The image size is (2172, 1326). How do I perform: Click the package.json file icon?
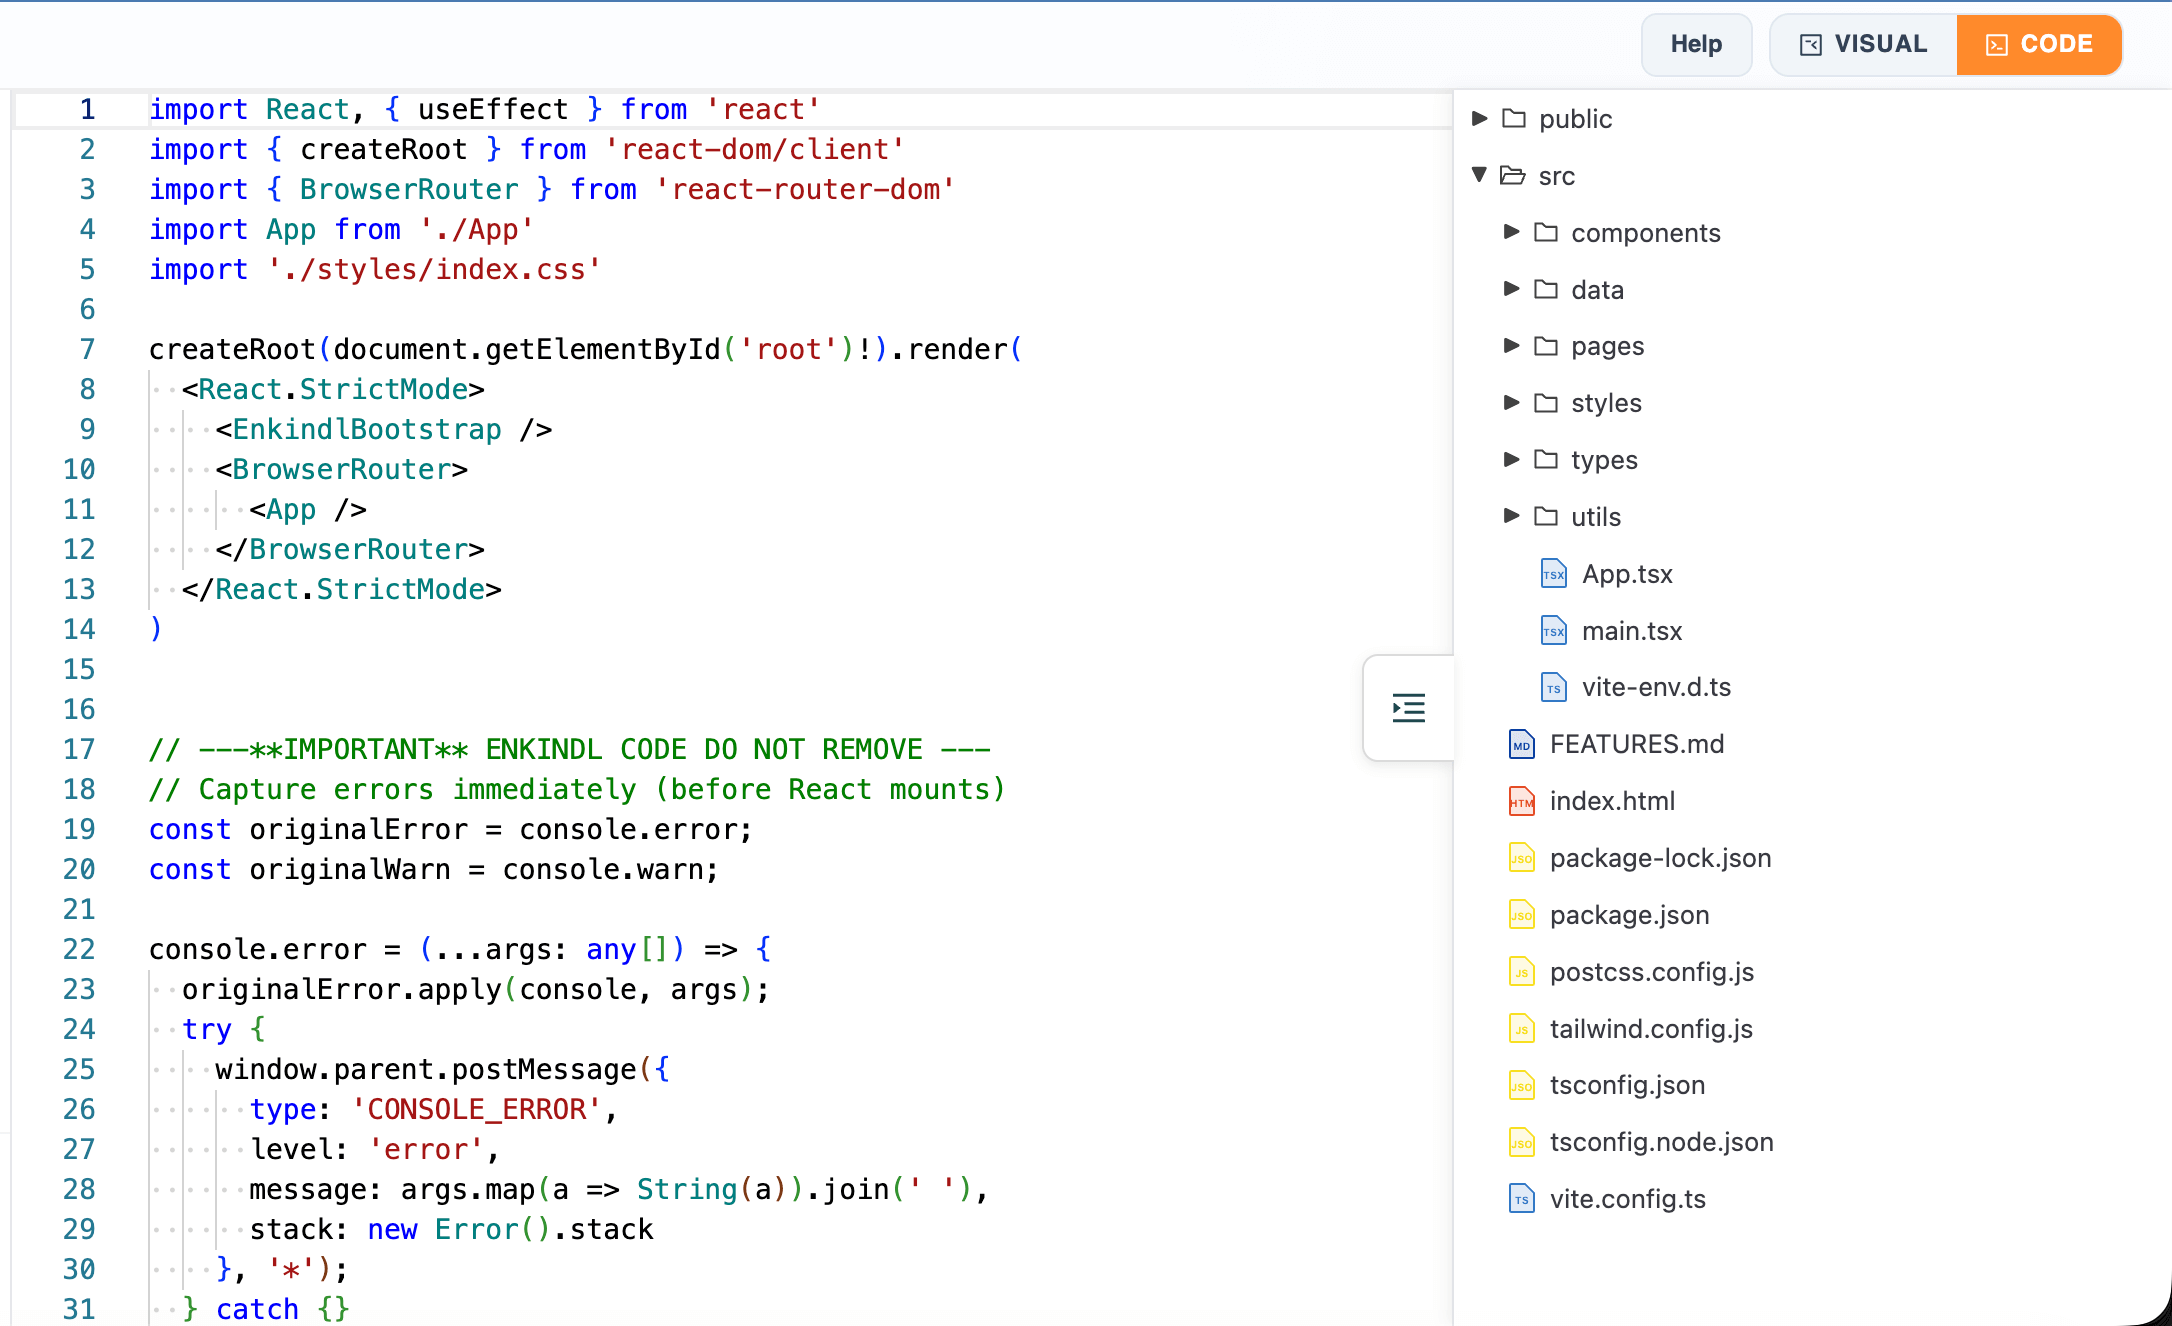pos(1522,915)
